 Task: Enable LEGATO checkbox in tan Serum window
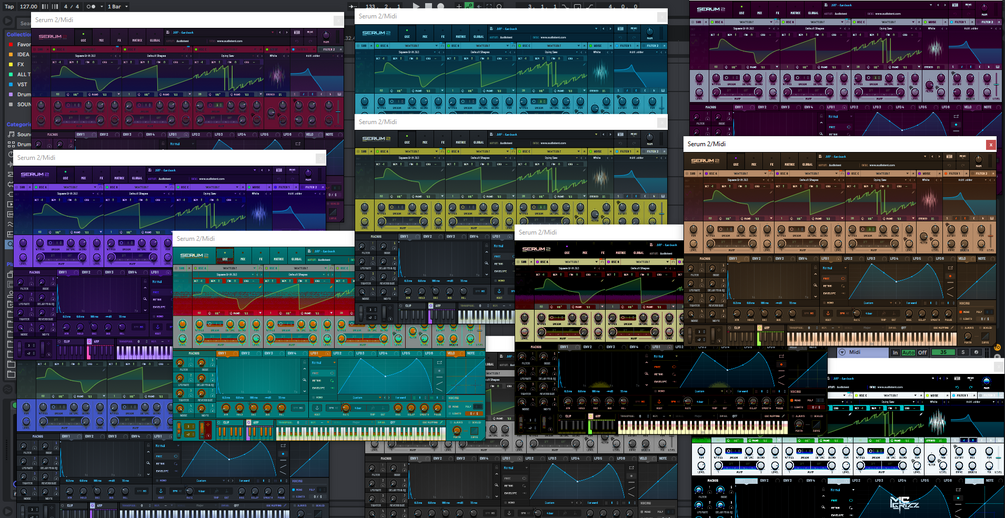(x=960, y=319)
